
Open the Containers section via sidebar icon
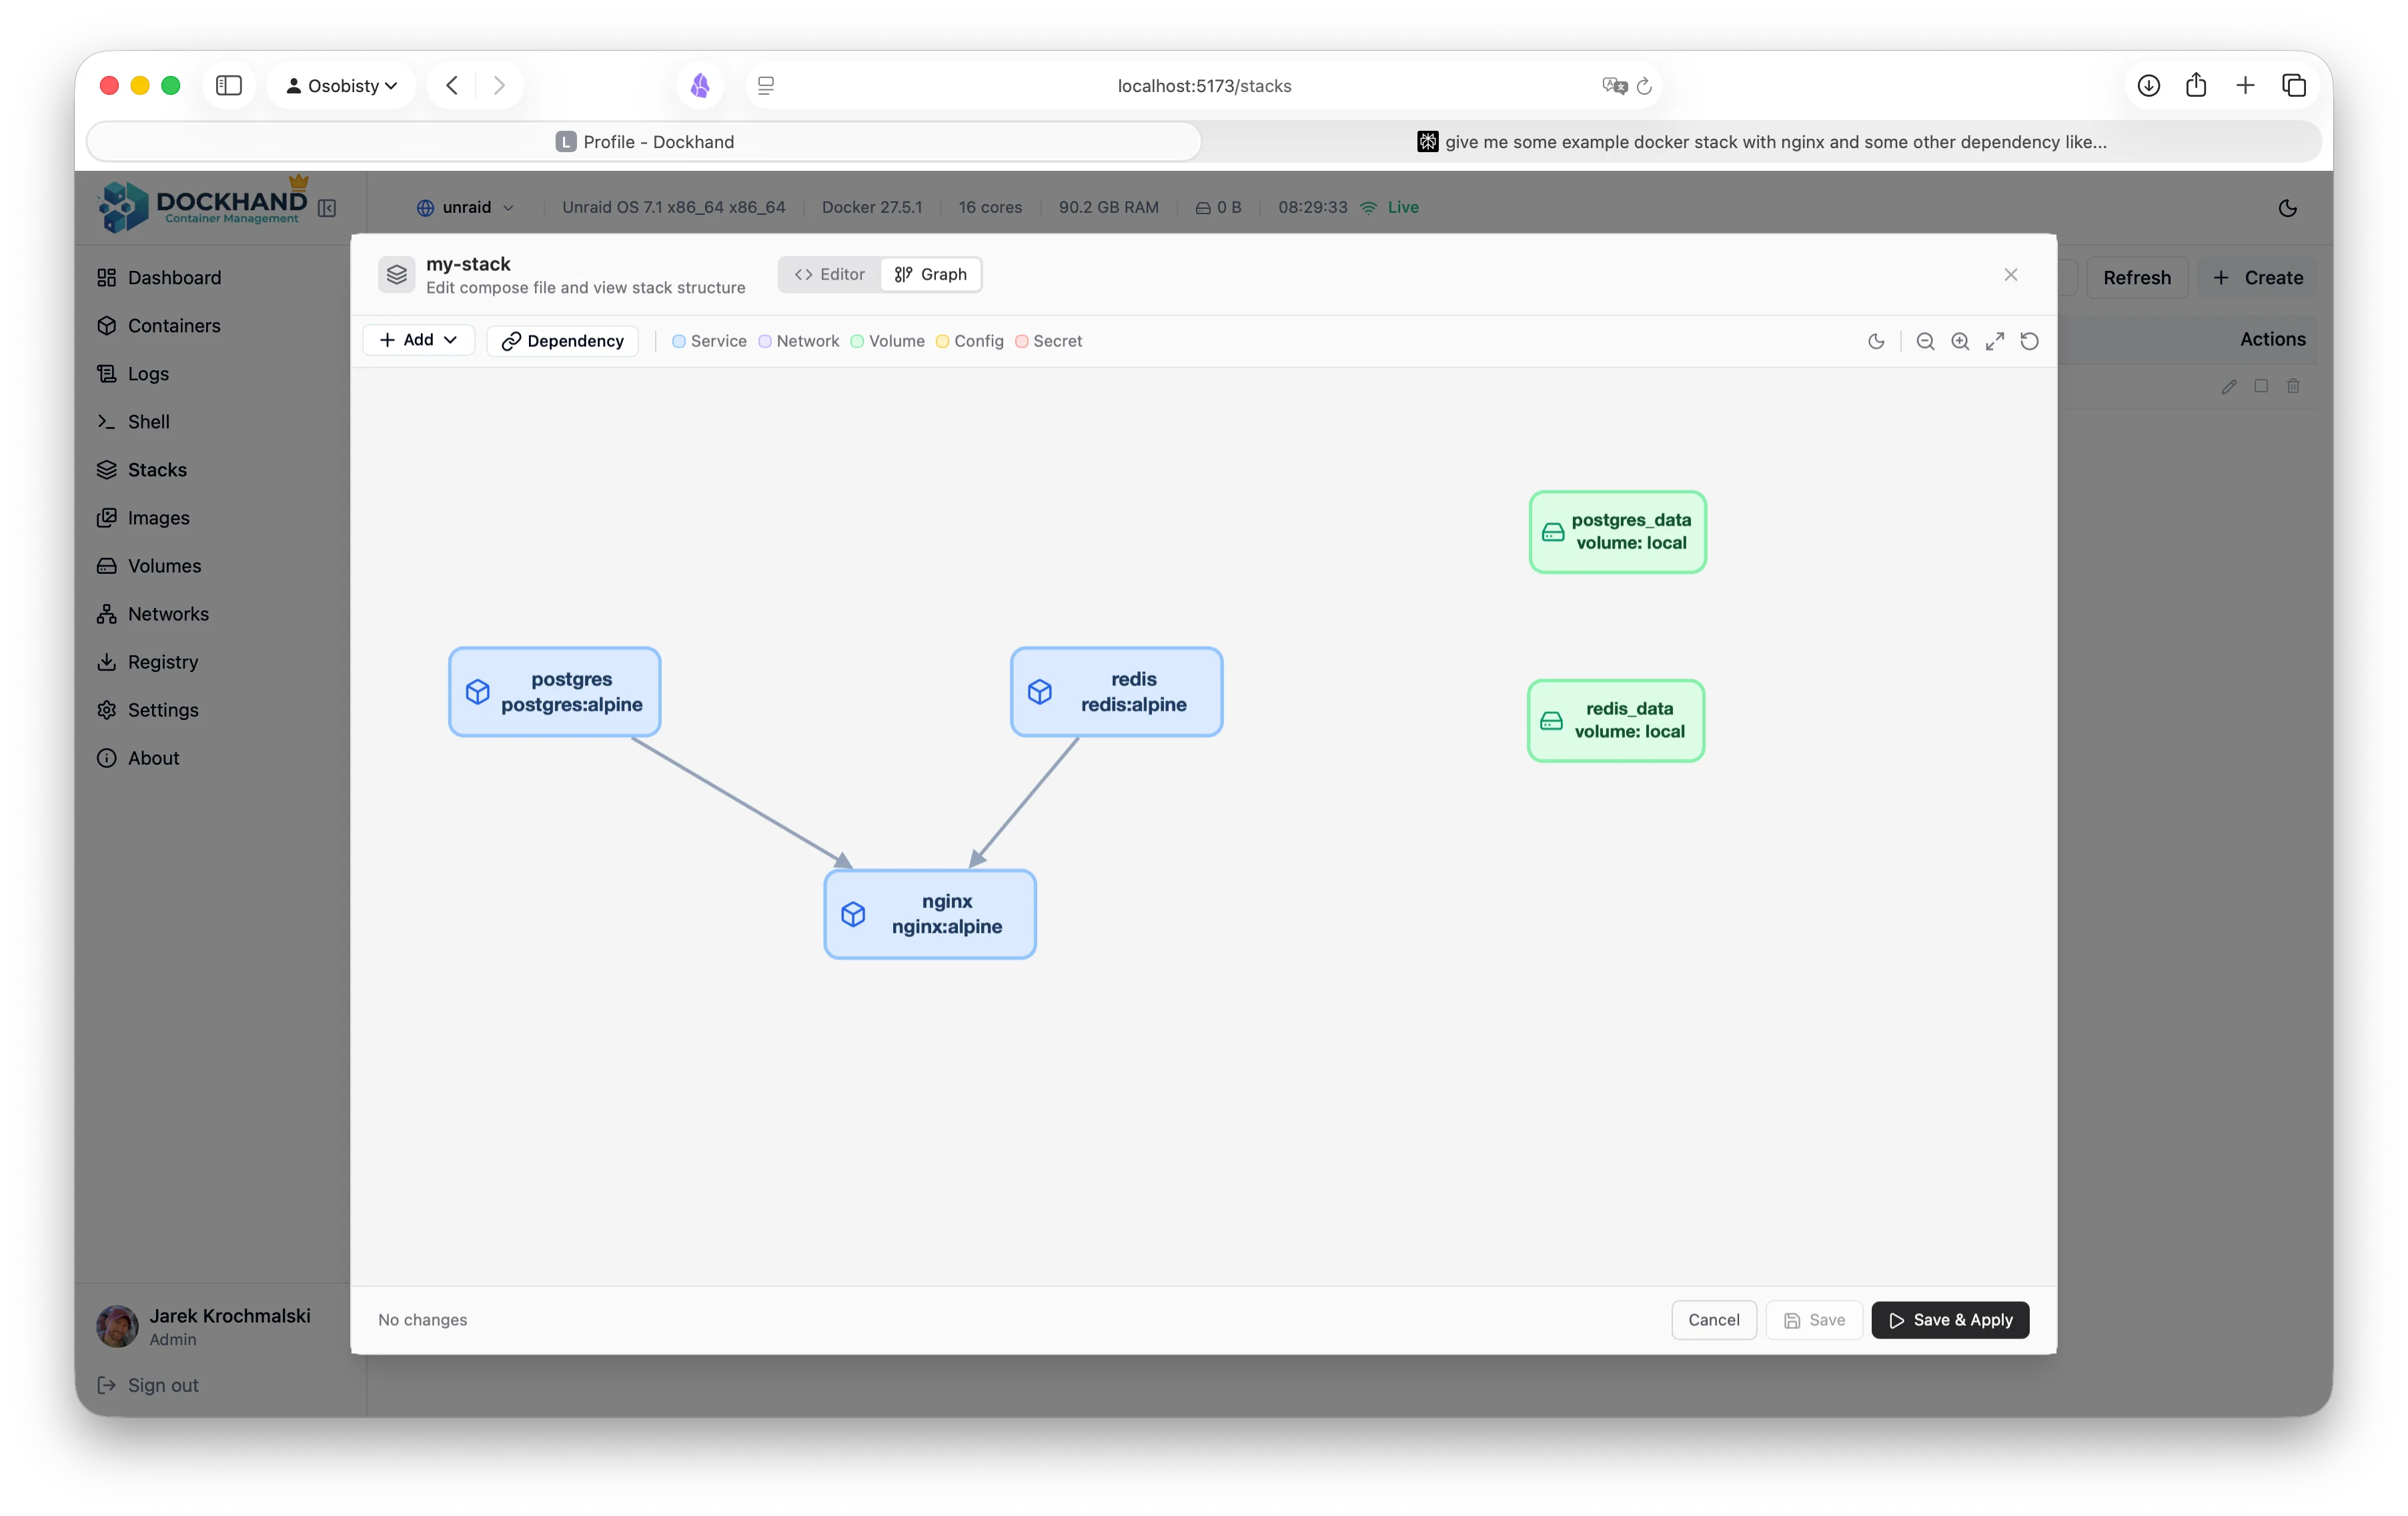click(108, 325)
